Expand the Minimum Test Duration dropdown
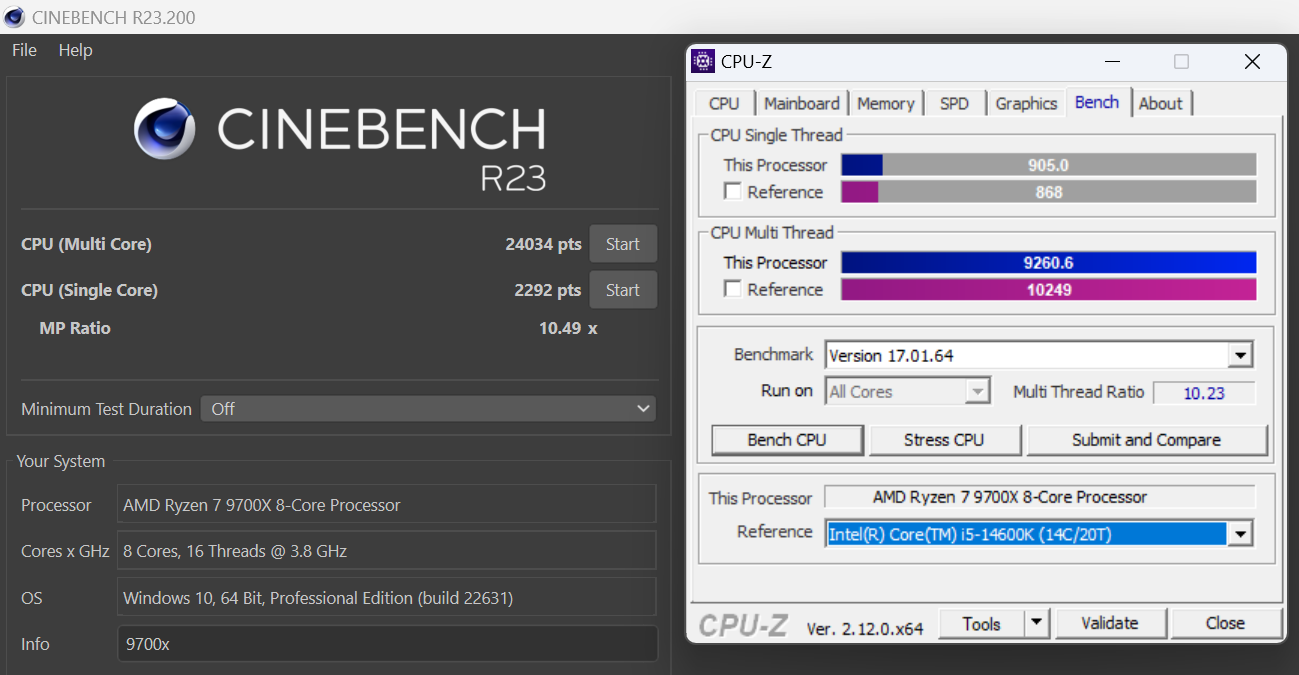This screenshot has width=1299, height=675. pyautogui.click(x=428, y=409)
